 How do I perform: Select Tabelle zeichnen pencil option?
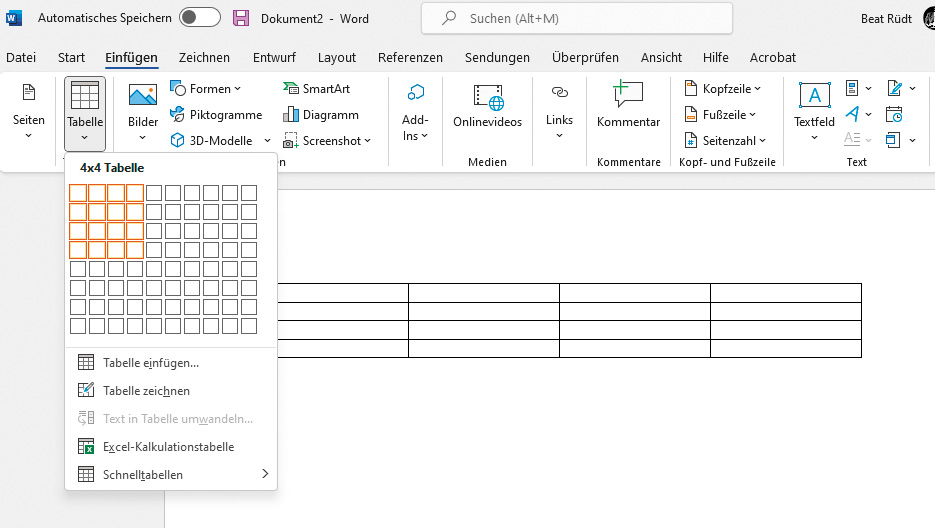tap(146, 391)
